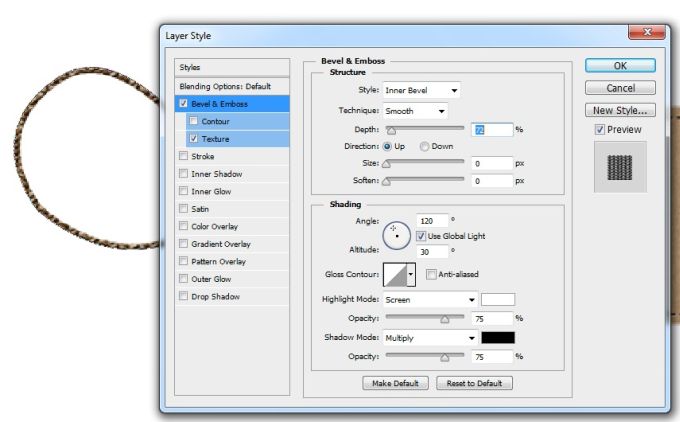The image size is (680, 422).
Task: Open the black Shadow color swatch
Action: click(498, 338)
